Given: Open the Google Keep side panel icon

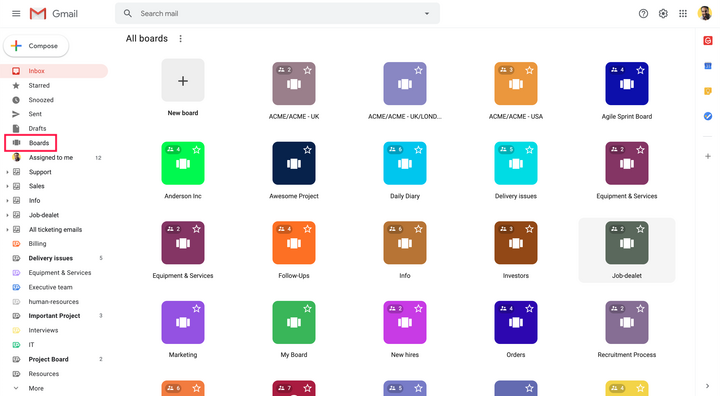Looking at the screenshot, I should [708, 91].
